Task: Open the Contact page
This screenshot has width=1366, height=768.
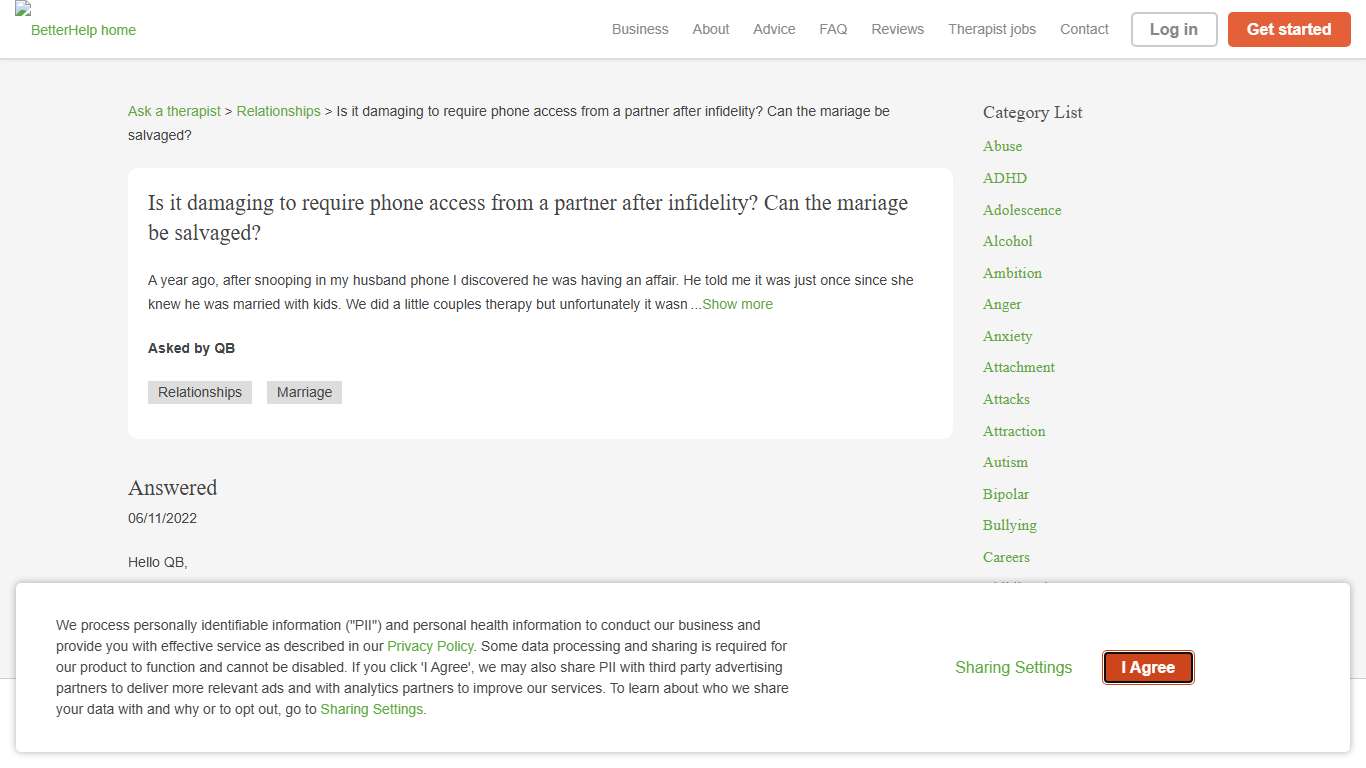Action: (1084, 29)
